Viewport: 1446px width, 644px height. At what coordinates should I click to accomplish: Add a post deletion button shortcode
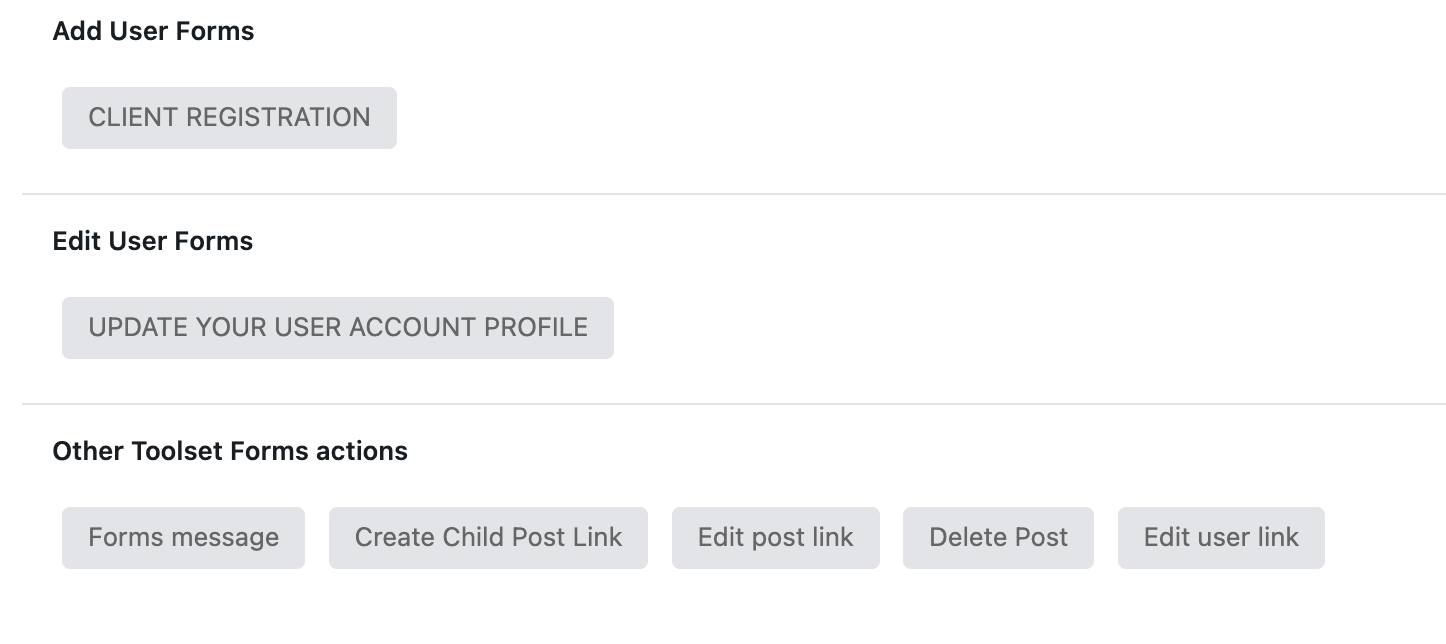[998, 538]
